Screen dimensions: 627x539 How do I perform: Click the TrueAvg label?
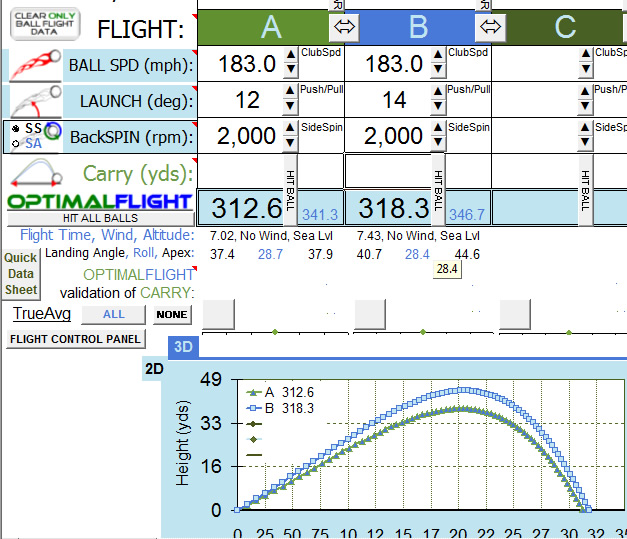coord(42,313)
